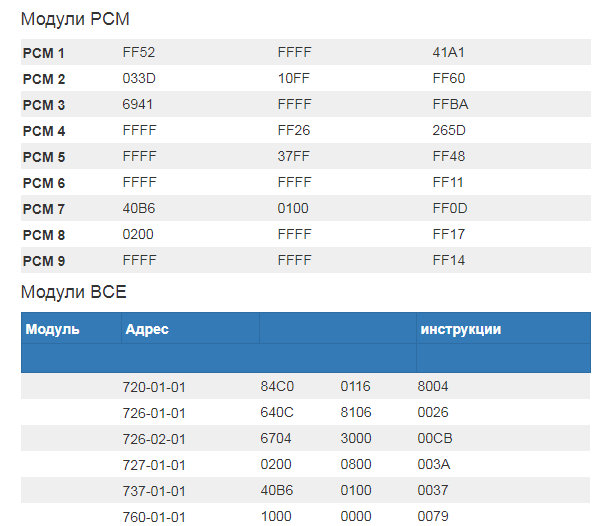604x526 pixels.
Task: Select the PCM 1 row label
Action: click(44, 53)
